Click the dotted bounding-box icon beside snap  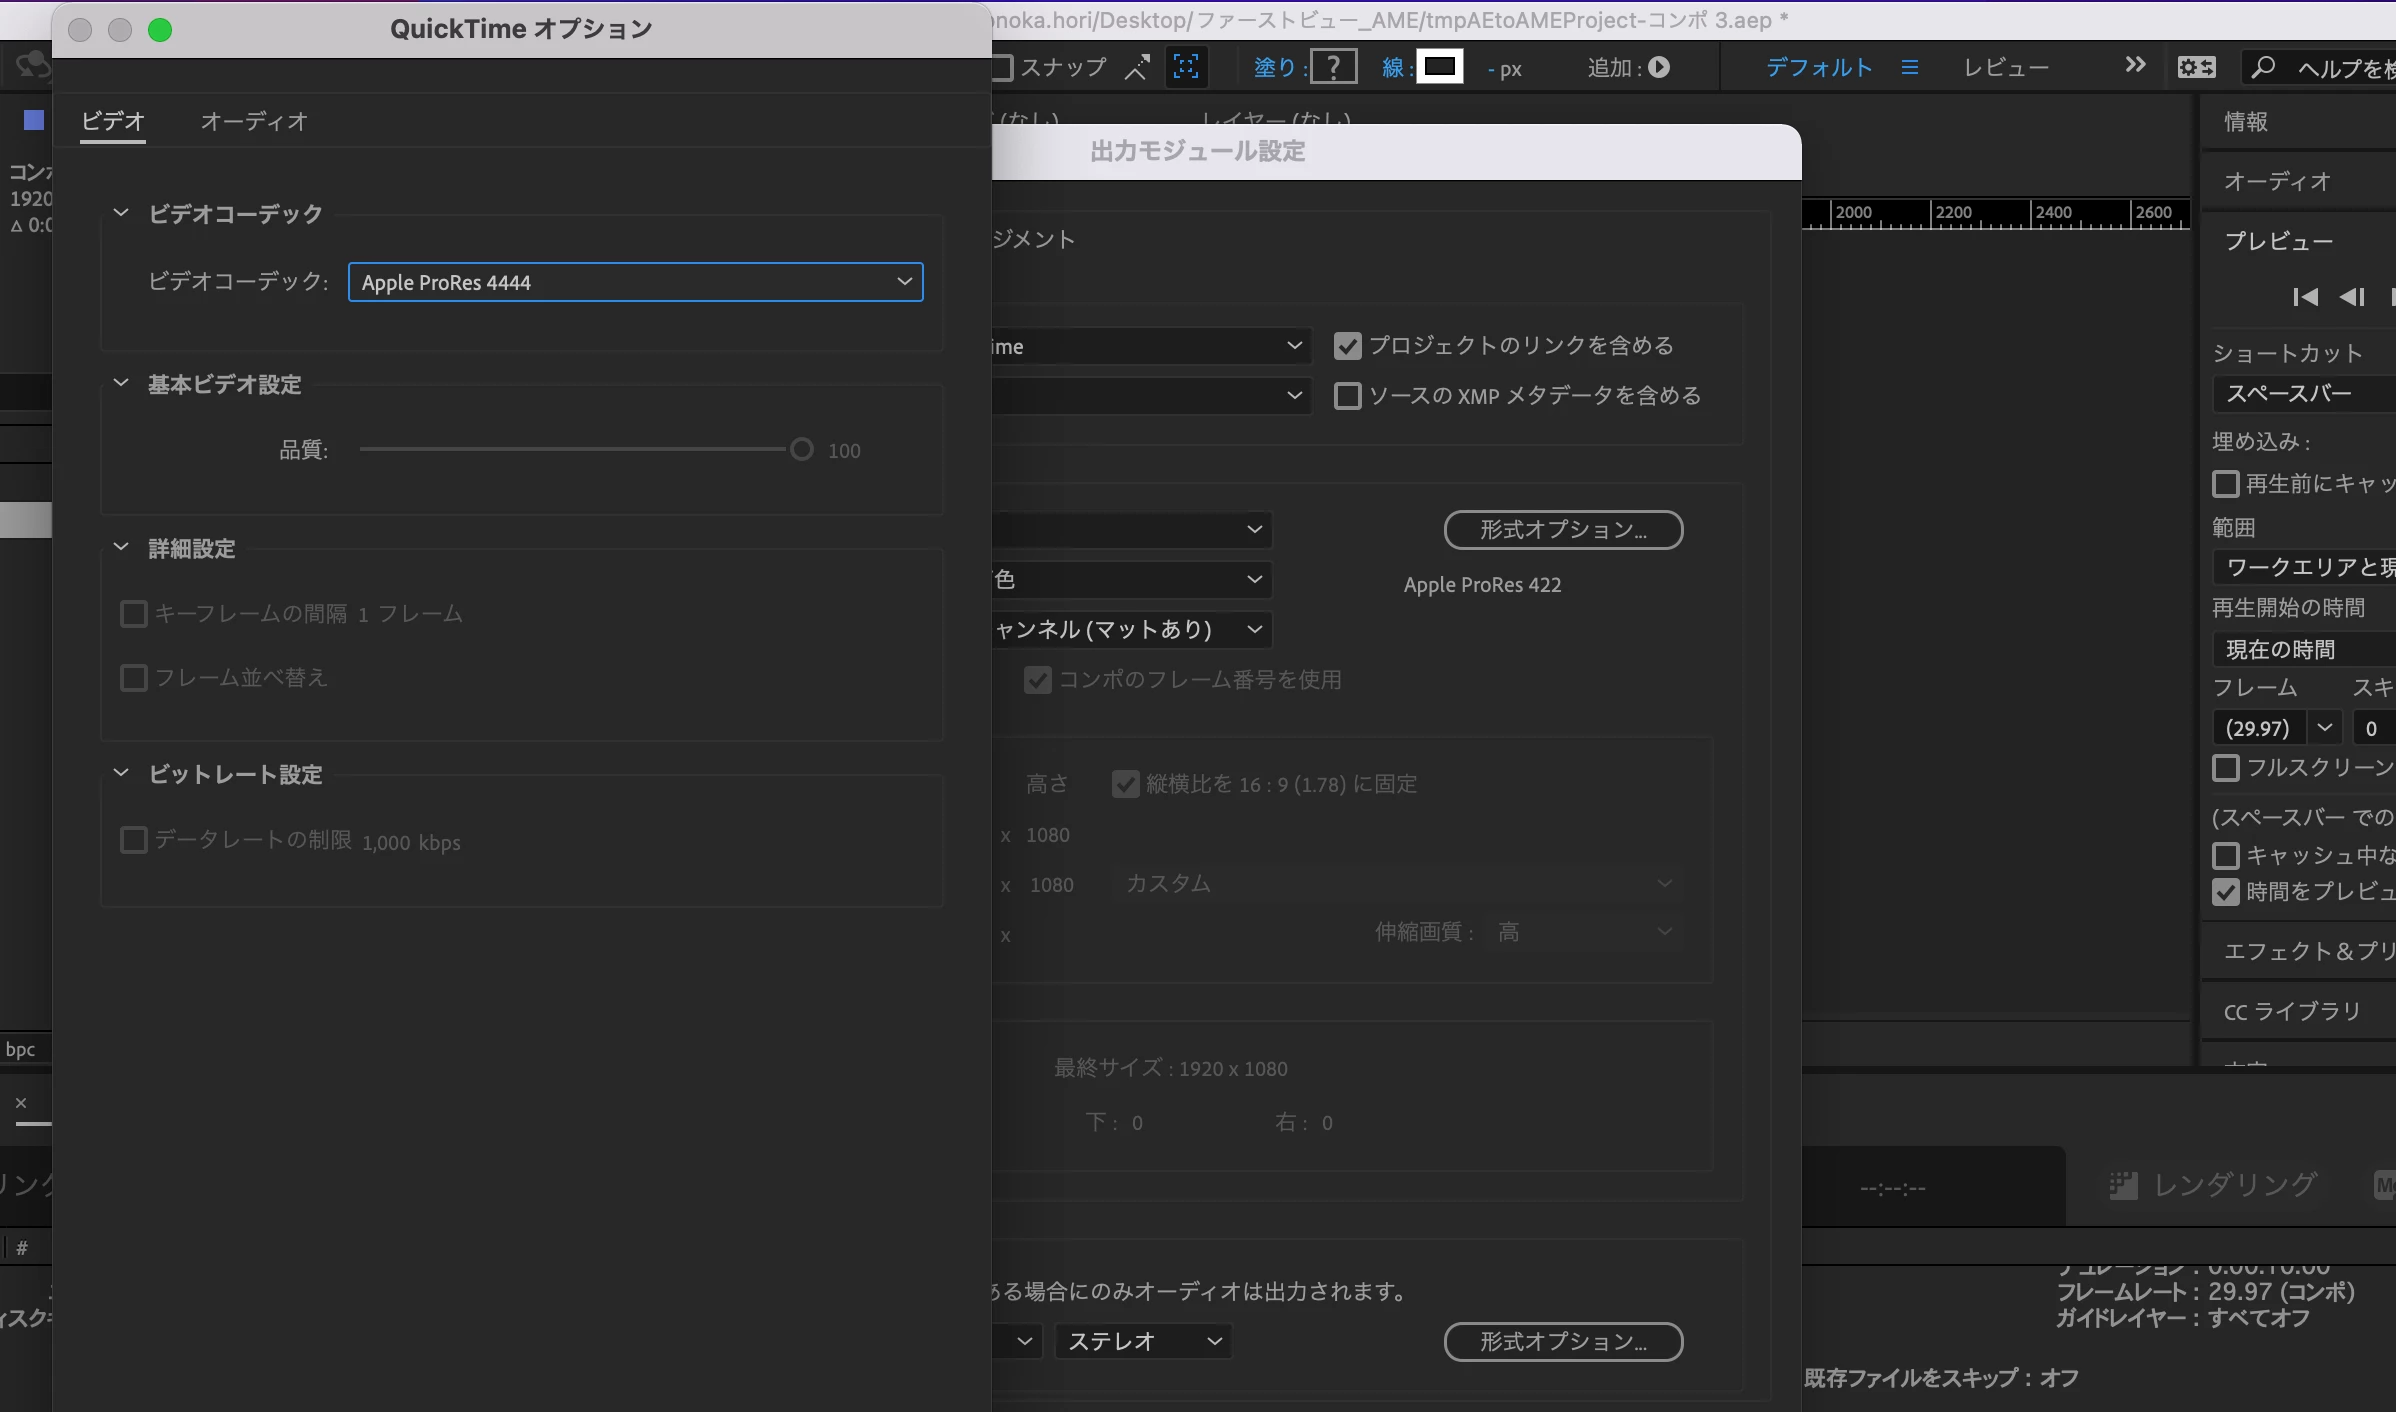(1186, 67)
